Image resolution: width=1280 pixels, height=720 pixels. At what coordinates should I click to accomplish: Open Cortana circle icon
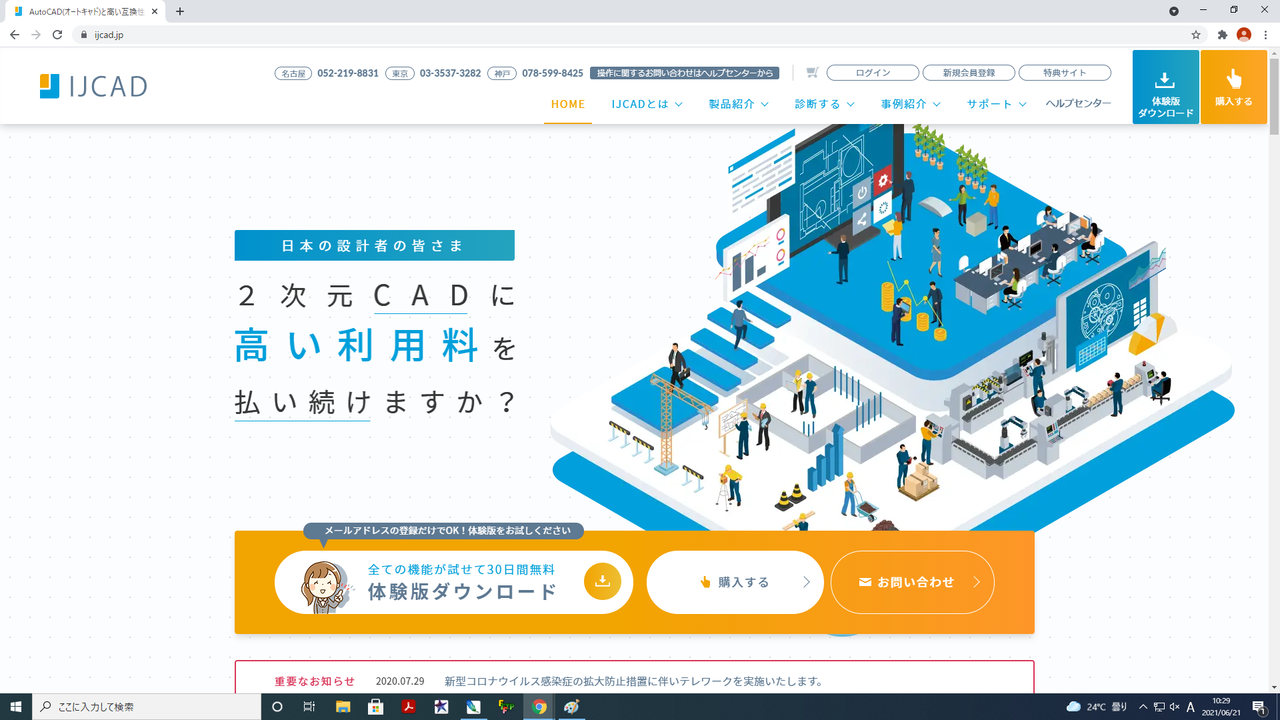point(277,706)
